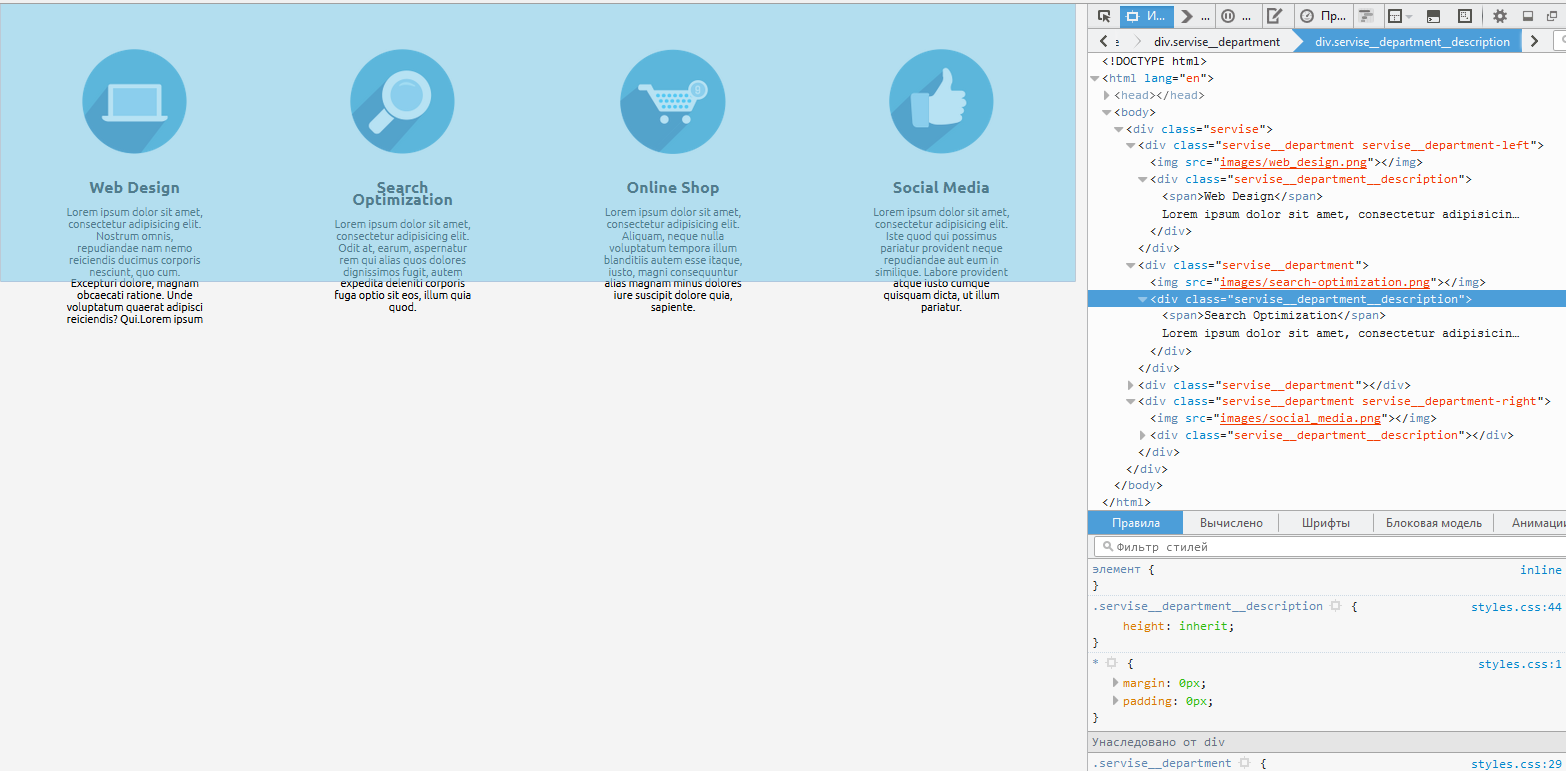The width and height of the screenshot is (1566, 771).
Task: Collapse the servise__department-left div node
Action: pos(1131,145)
